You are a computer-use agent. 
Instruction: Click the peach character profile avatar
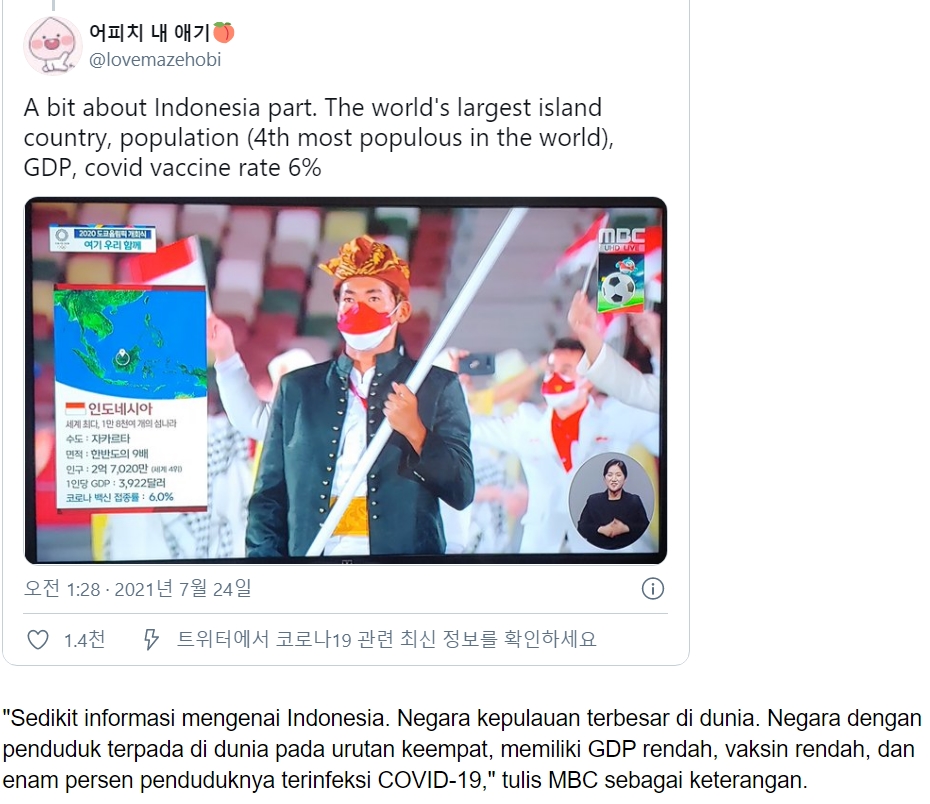(52, 46)
